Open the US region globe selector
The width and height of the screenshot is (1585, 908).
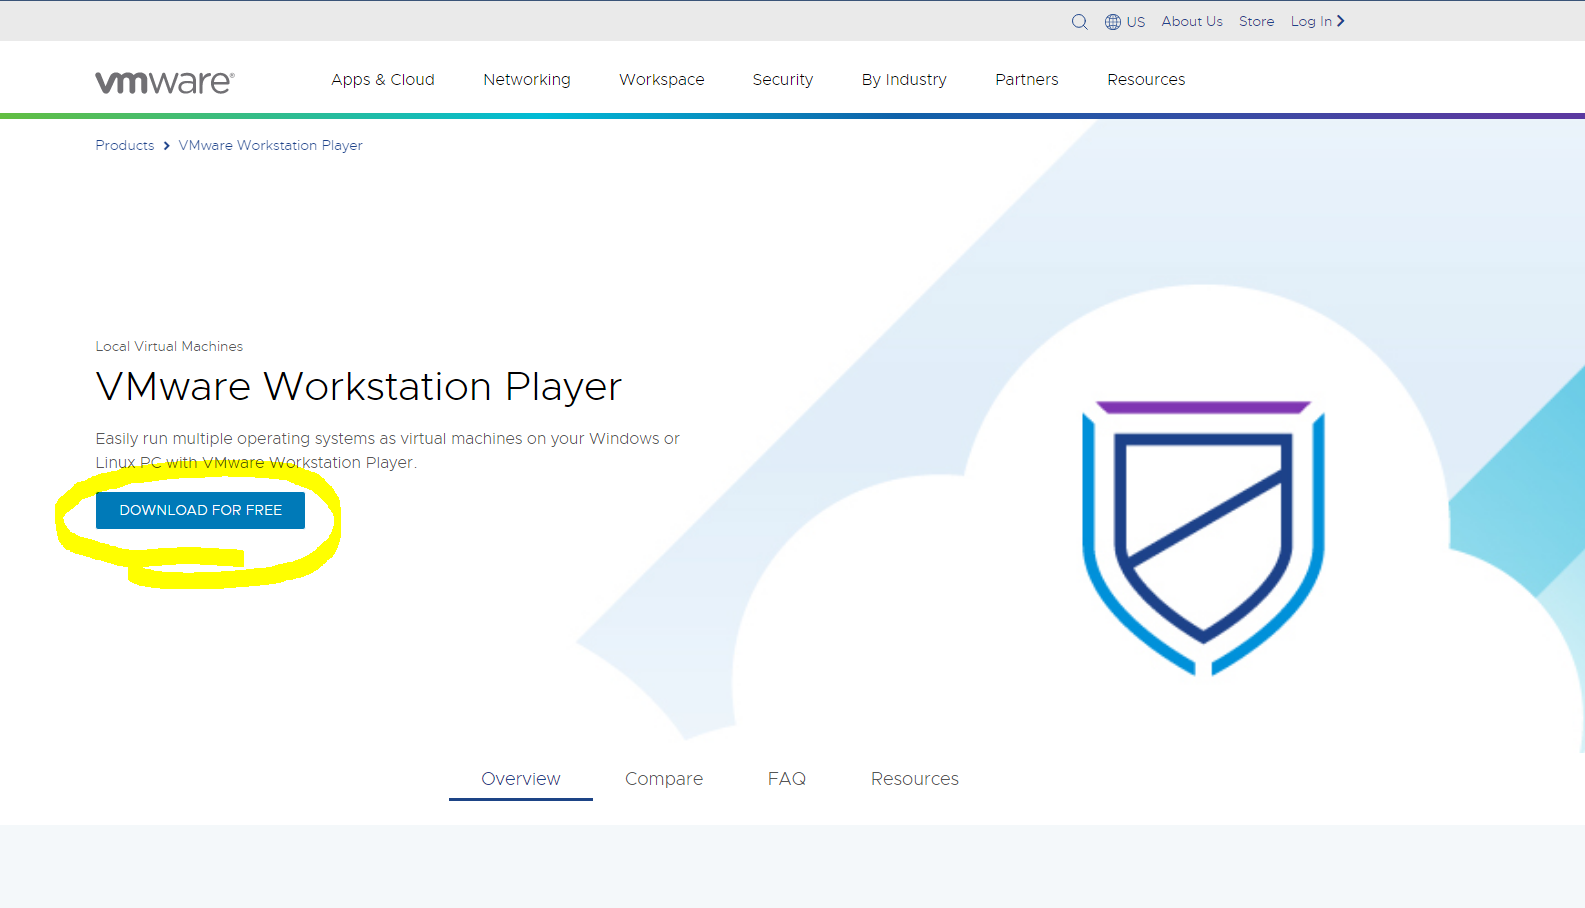click(1125, 22)
